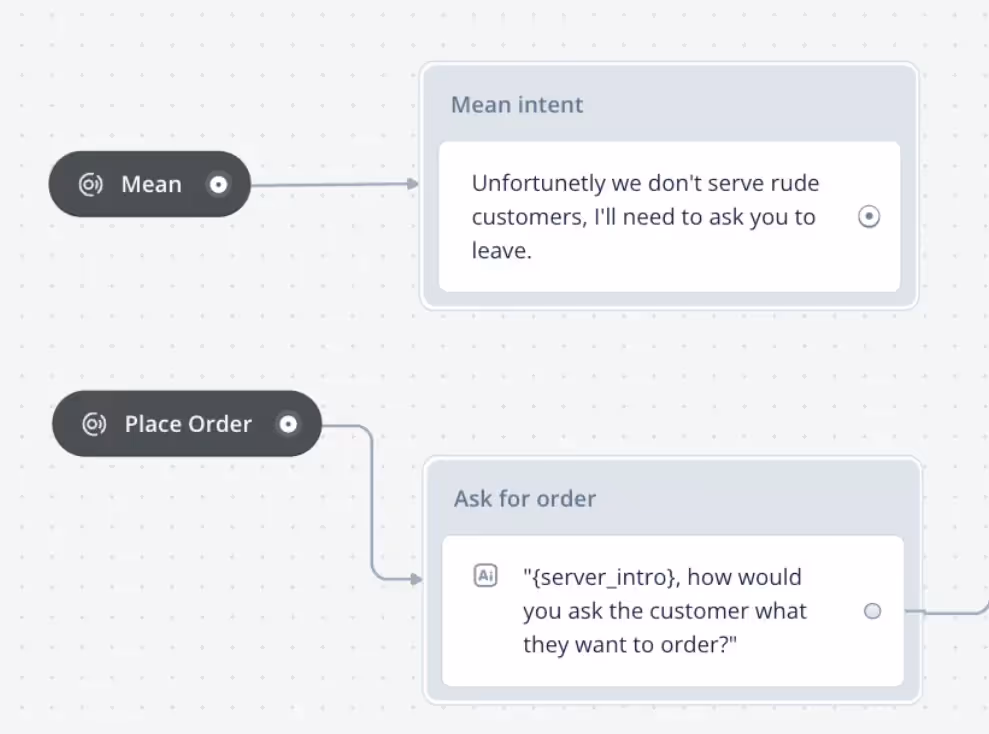Click the output port of server_intro prompt step

872,611
